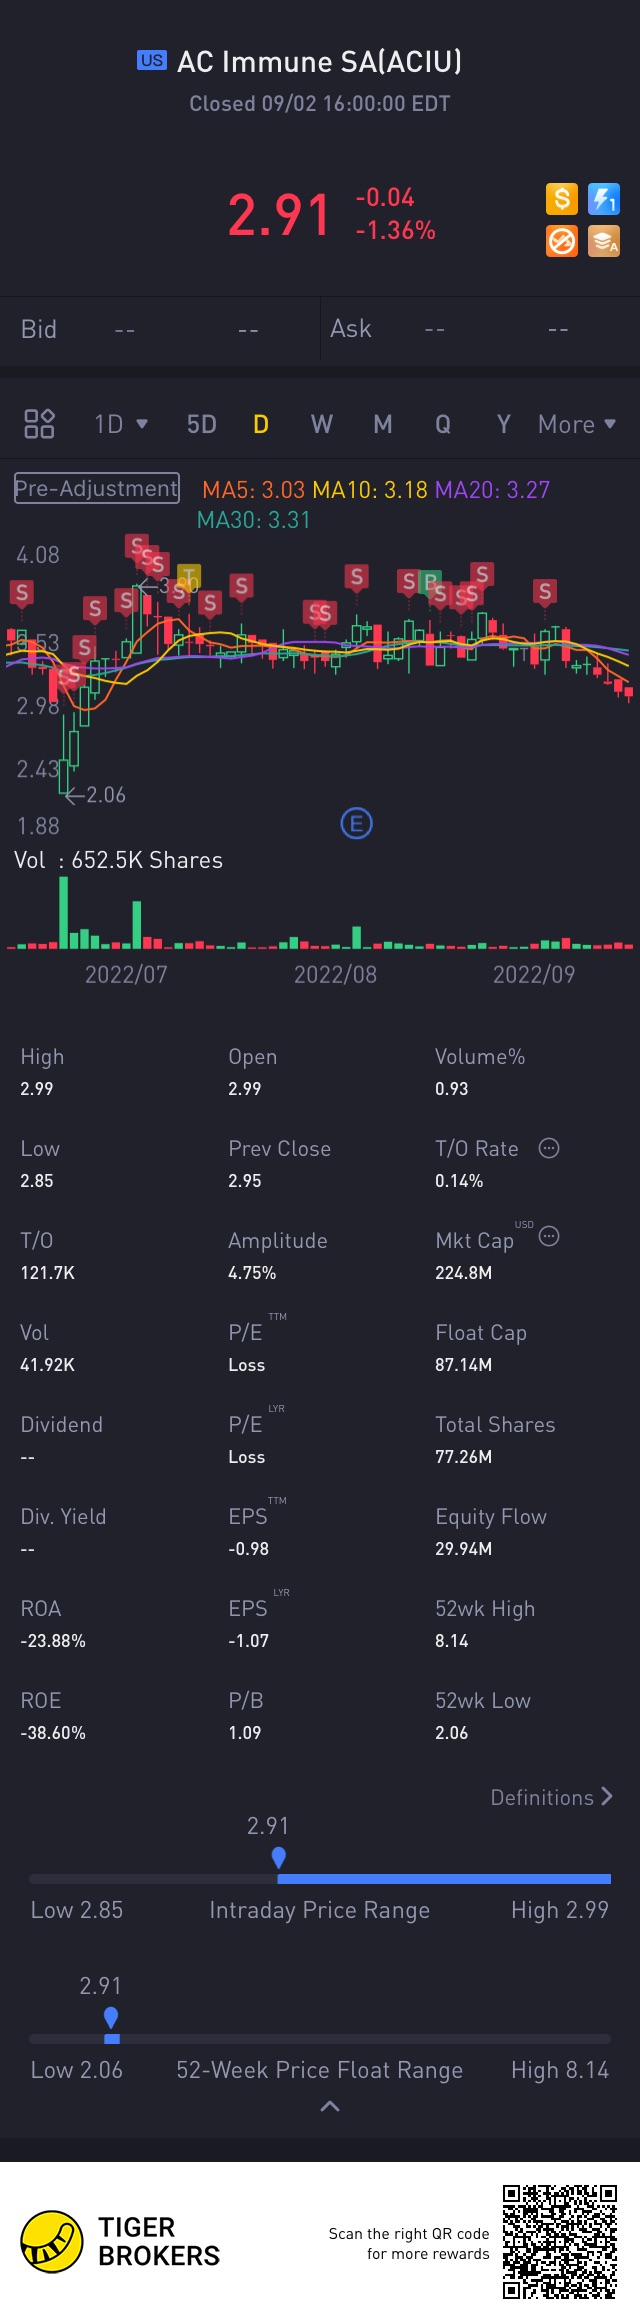
Task: Toggle the Pre-Adjustment price setting
Action: pyautogui.click(x=97, y=488)
